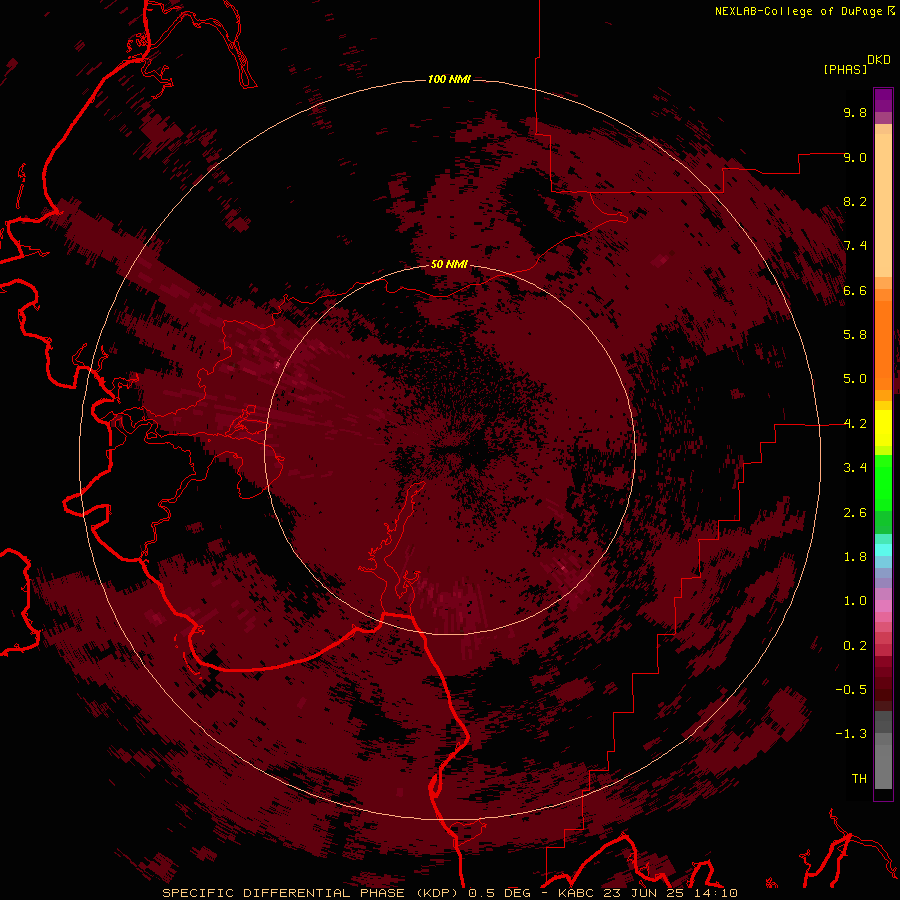Click the 0.2 legend value

(x=855, y=646)
